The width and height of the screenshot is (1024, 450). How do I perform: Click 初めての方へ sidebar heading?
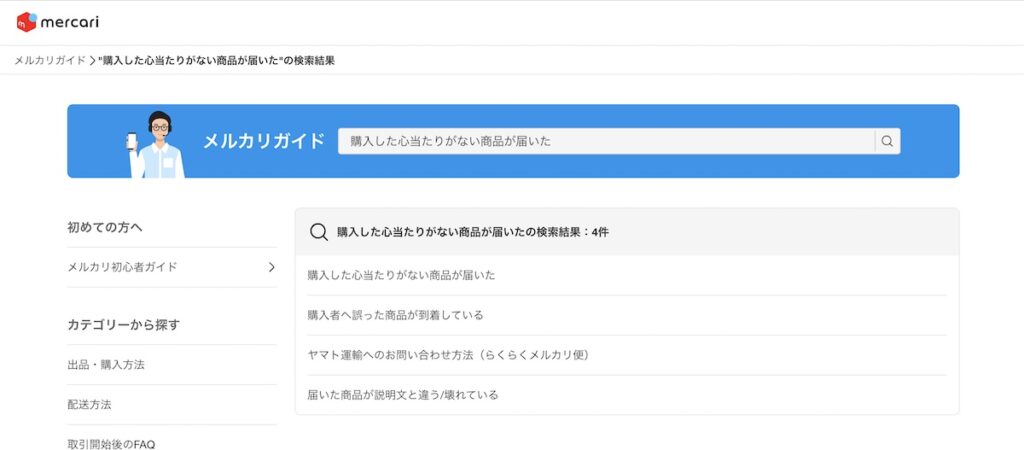(x=105, y=227)
